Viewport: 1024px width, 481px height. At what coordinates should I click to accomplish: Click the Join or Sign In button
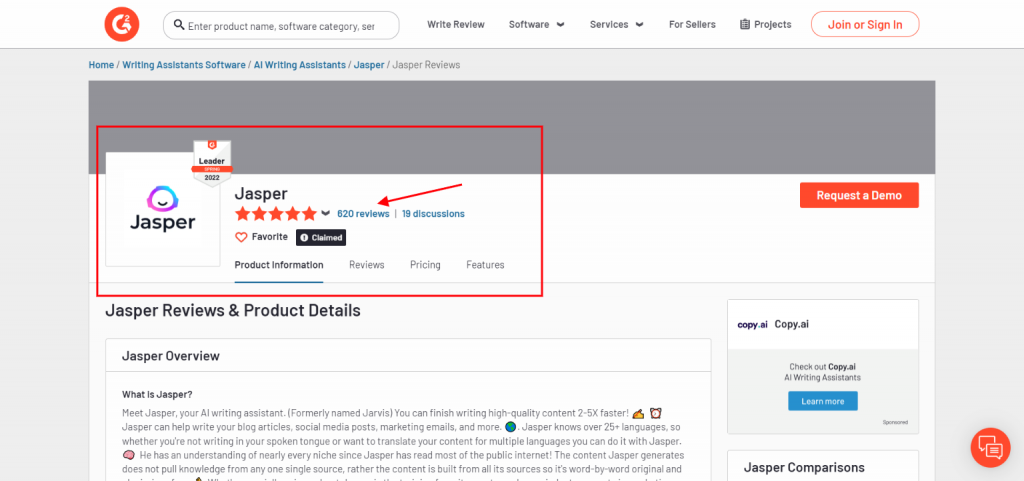(x=865, y=24)
